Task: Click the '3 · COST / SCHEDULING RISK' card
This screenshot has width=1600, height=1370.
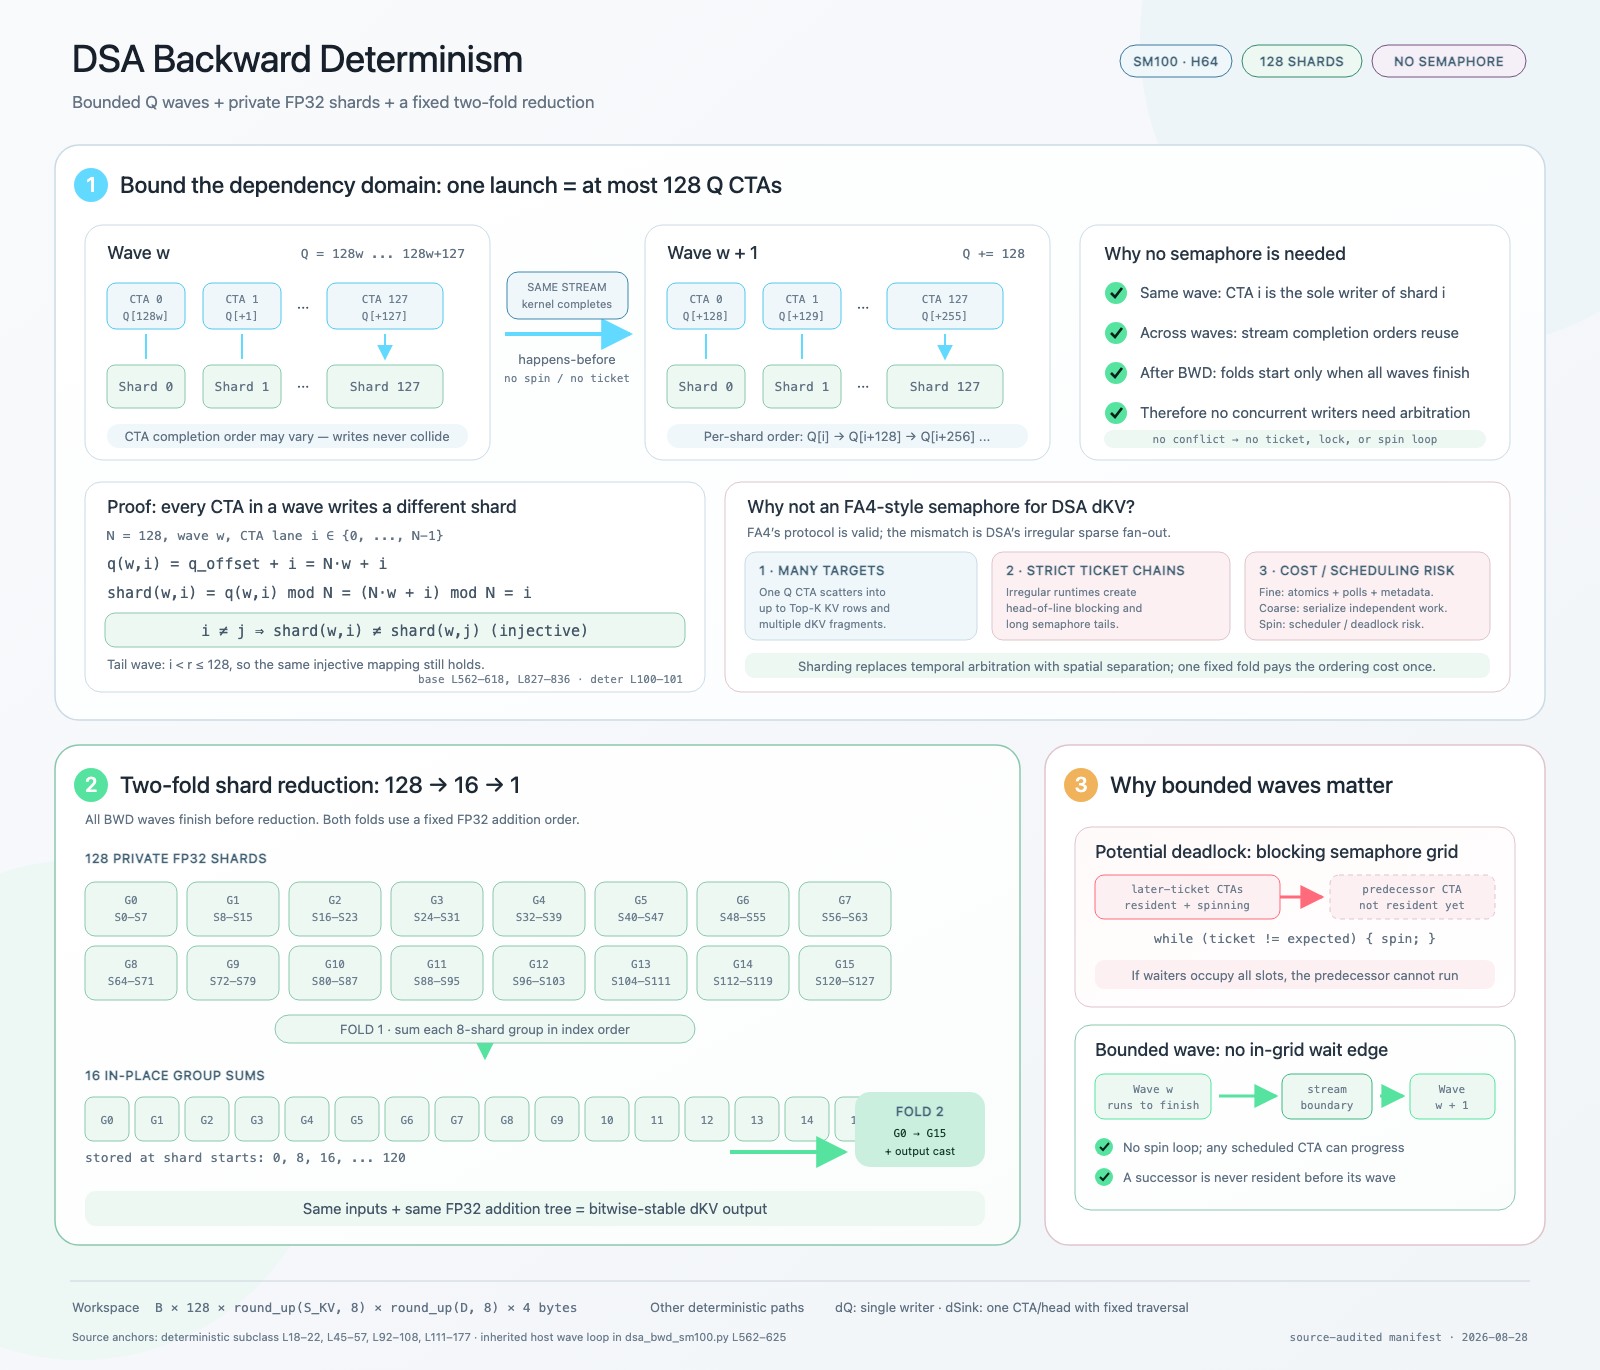Action: point(1367,596)
